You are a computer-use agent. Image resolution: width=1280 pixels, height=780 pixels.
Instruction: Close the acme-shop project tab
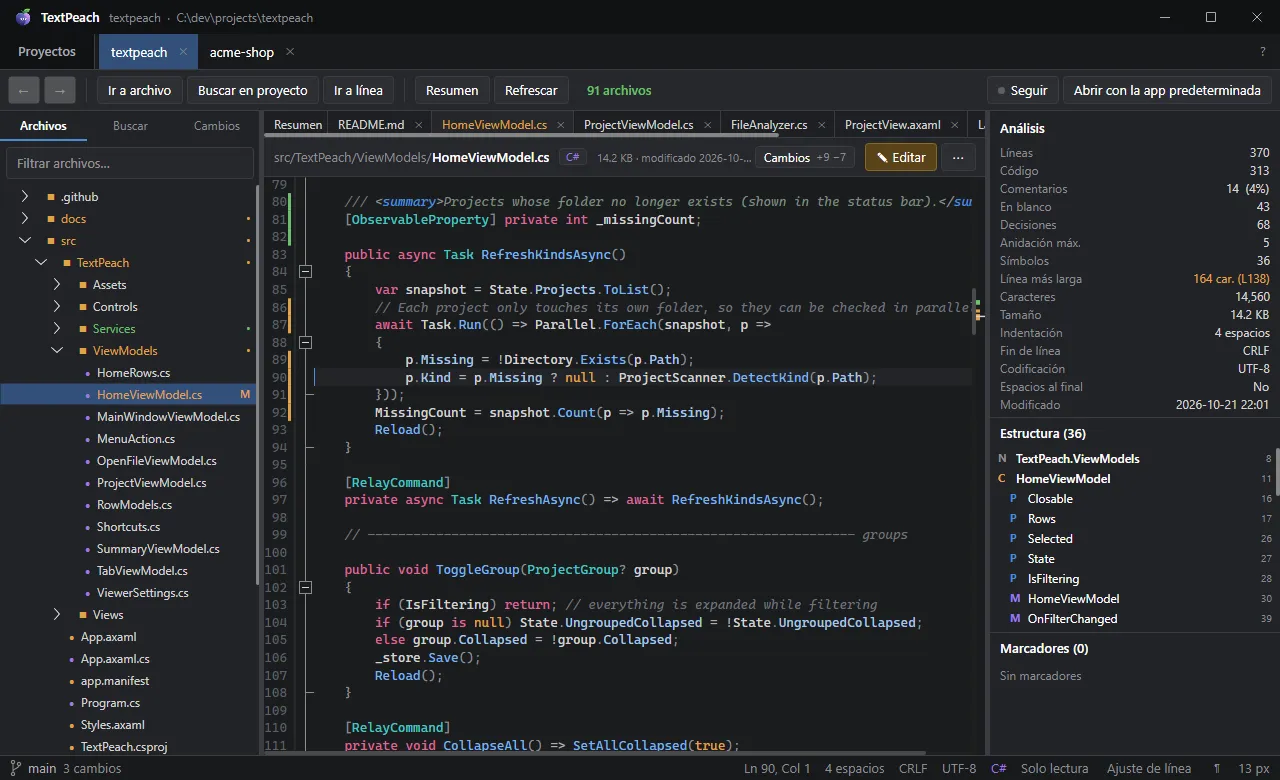tap(290, 52)
